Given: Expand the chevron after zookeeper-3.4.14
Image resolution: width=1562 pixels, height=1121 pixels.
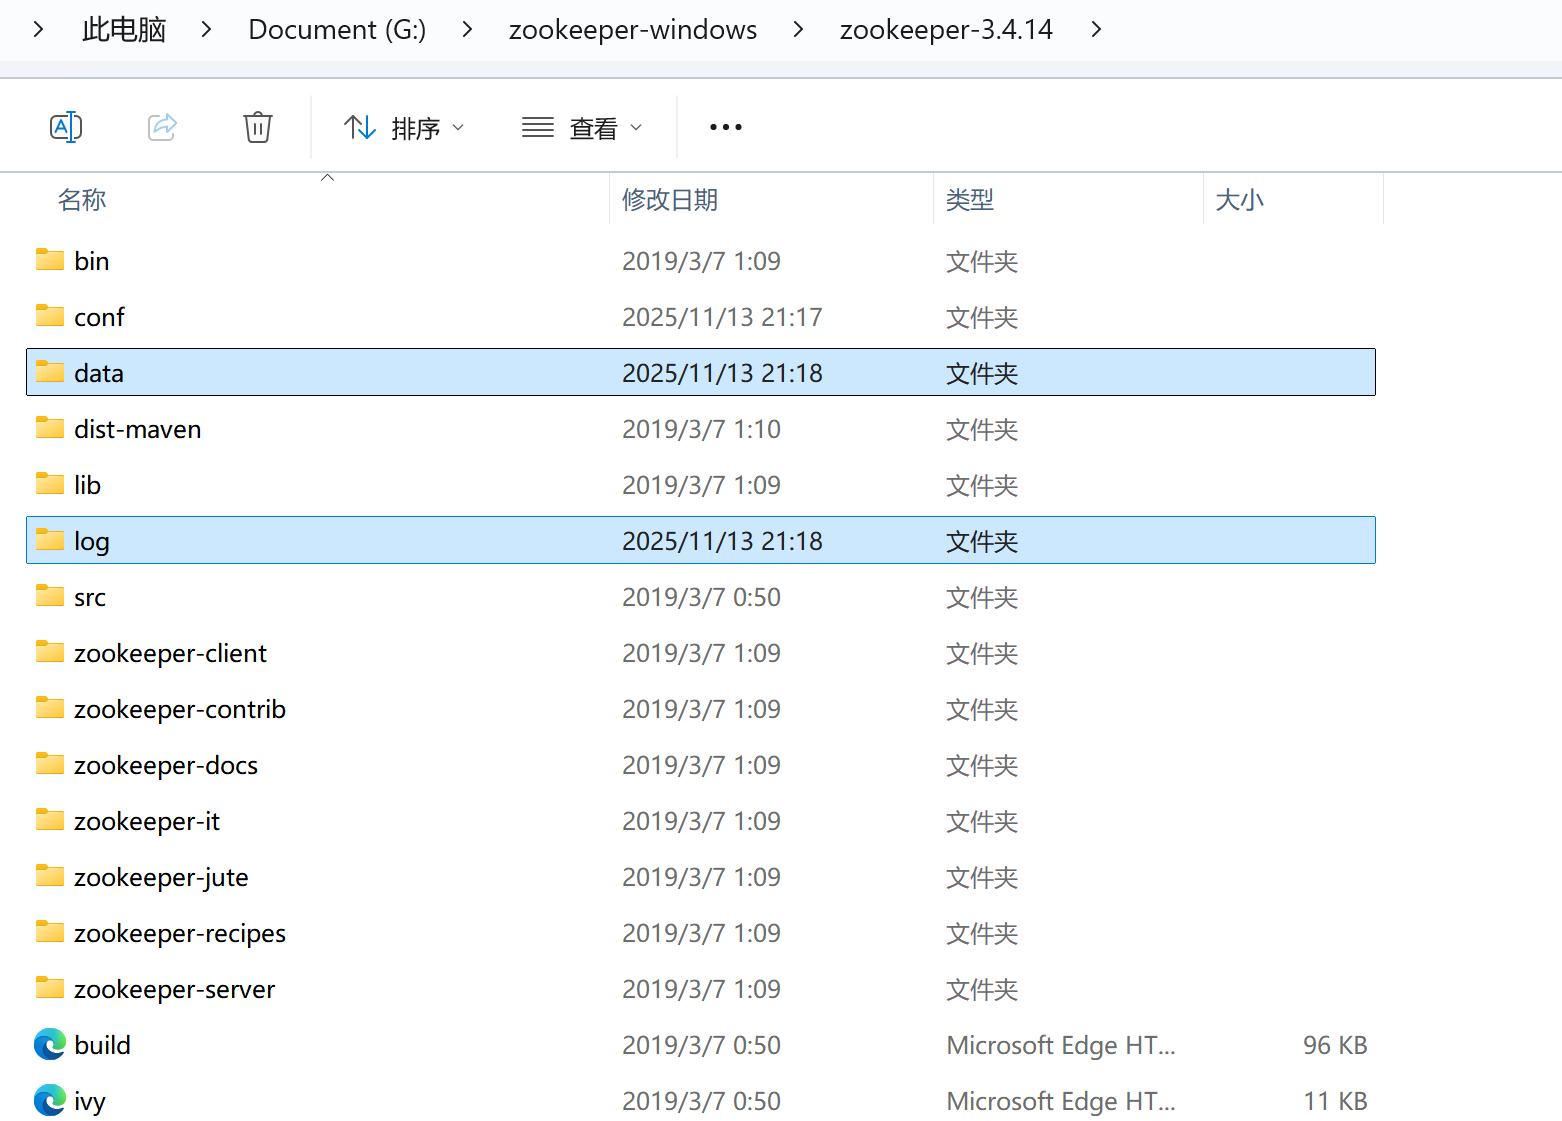Looking at the screenshot, I should (x=1096, y=30).
